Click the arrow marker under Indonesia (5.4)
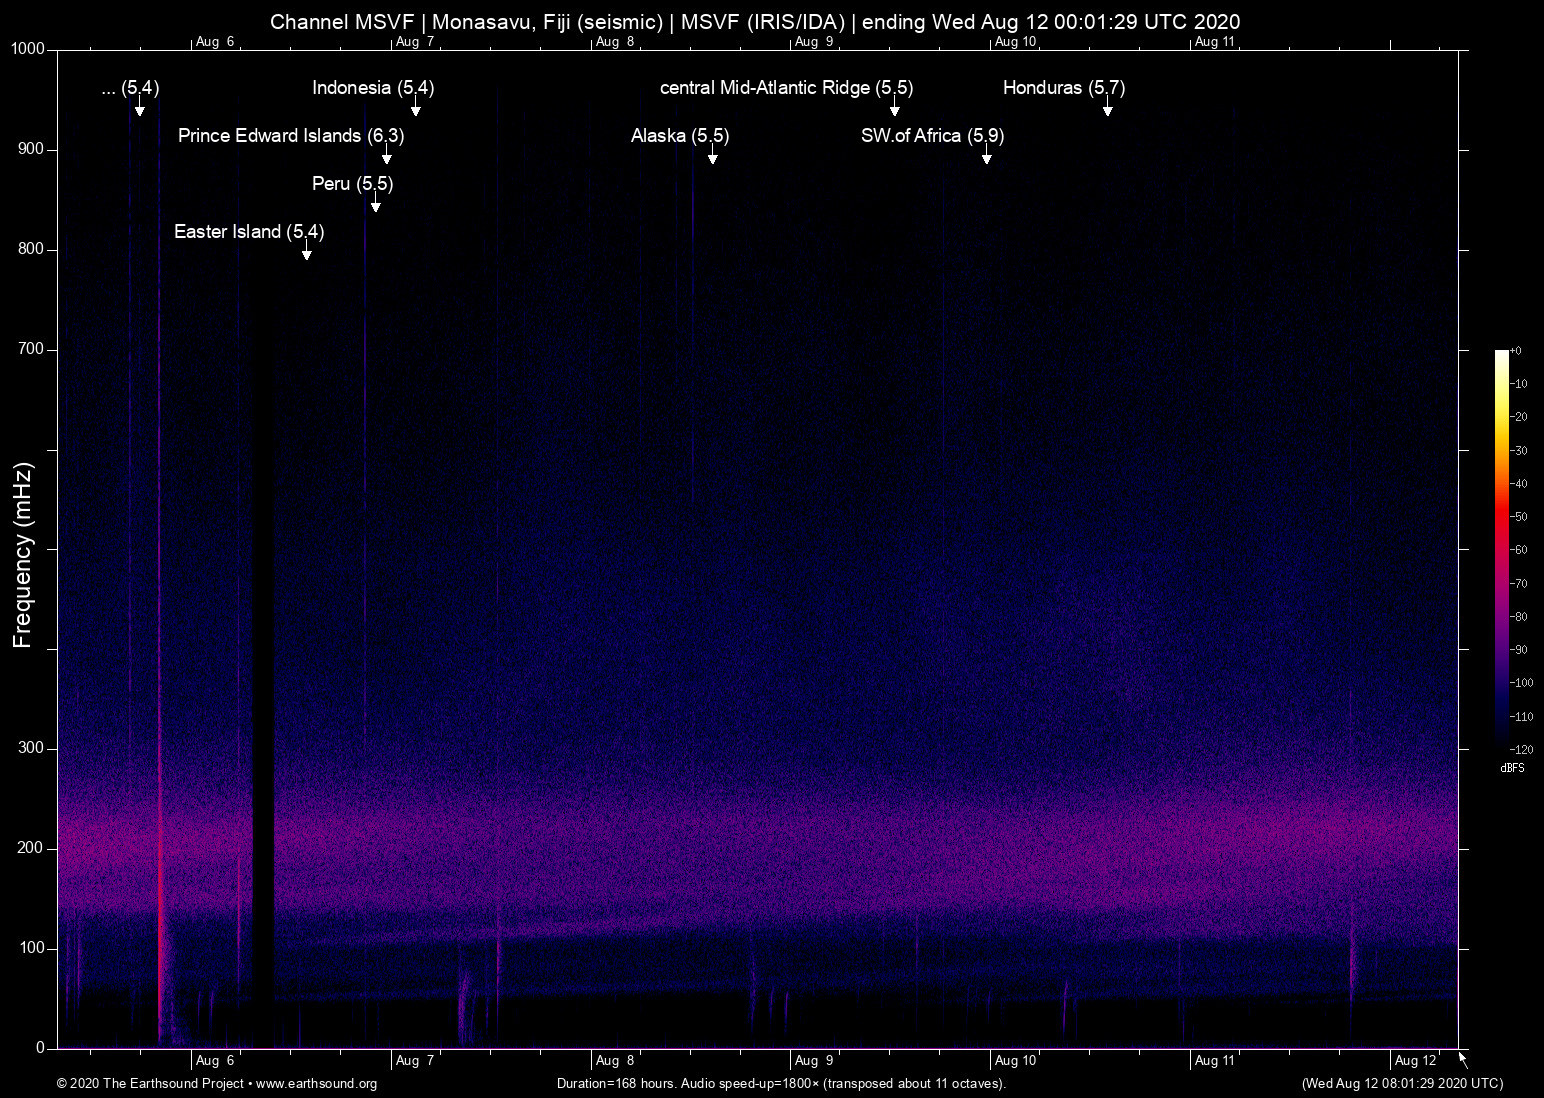Image resolution: width=1544 pixels, height=1098 pixels. tap(416, 106)
